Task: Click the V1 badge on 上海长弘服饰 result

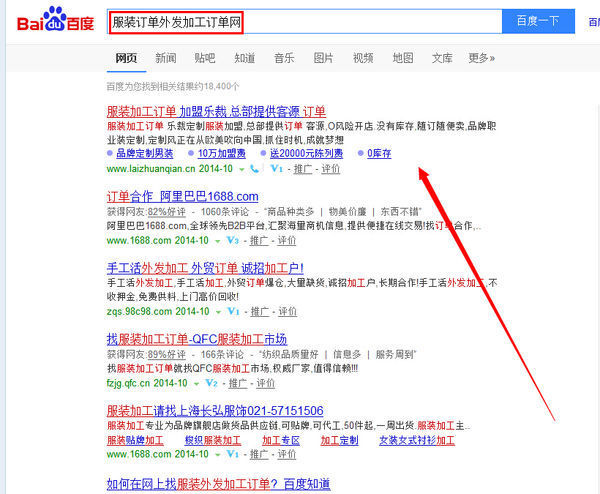Action: coord(233,454)
